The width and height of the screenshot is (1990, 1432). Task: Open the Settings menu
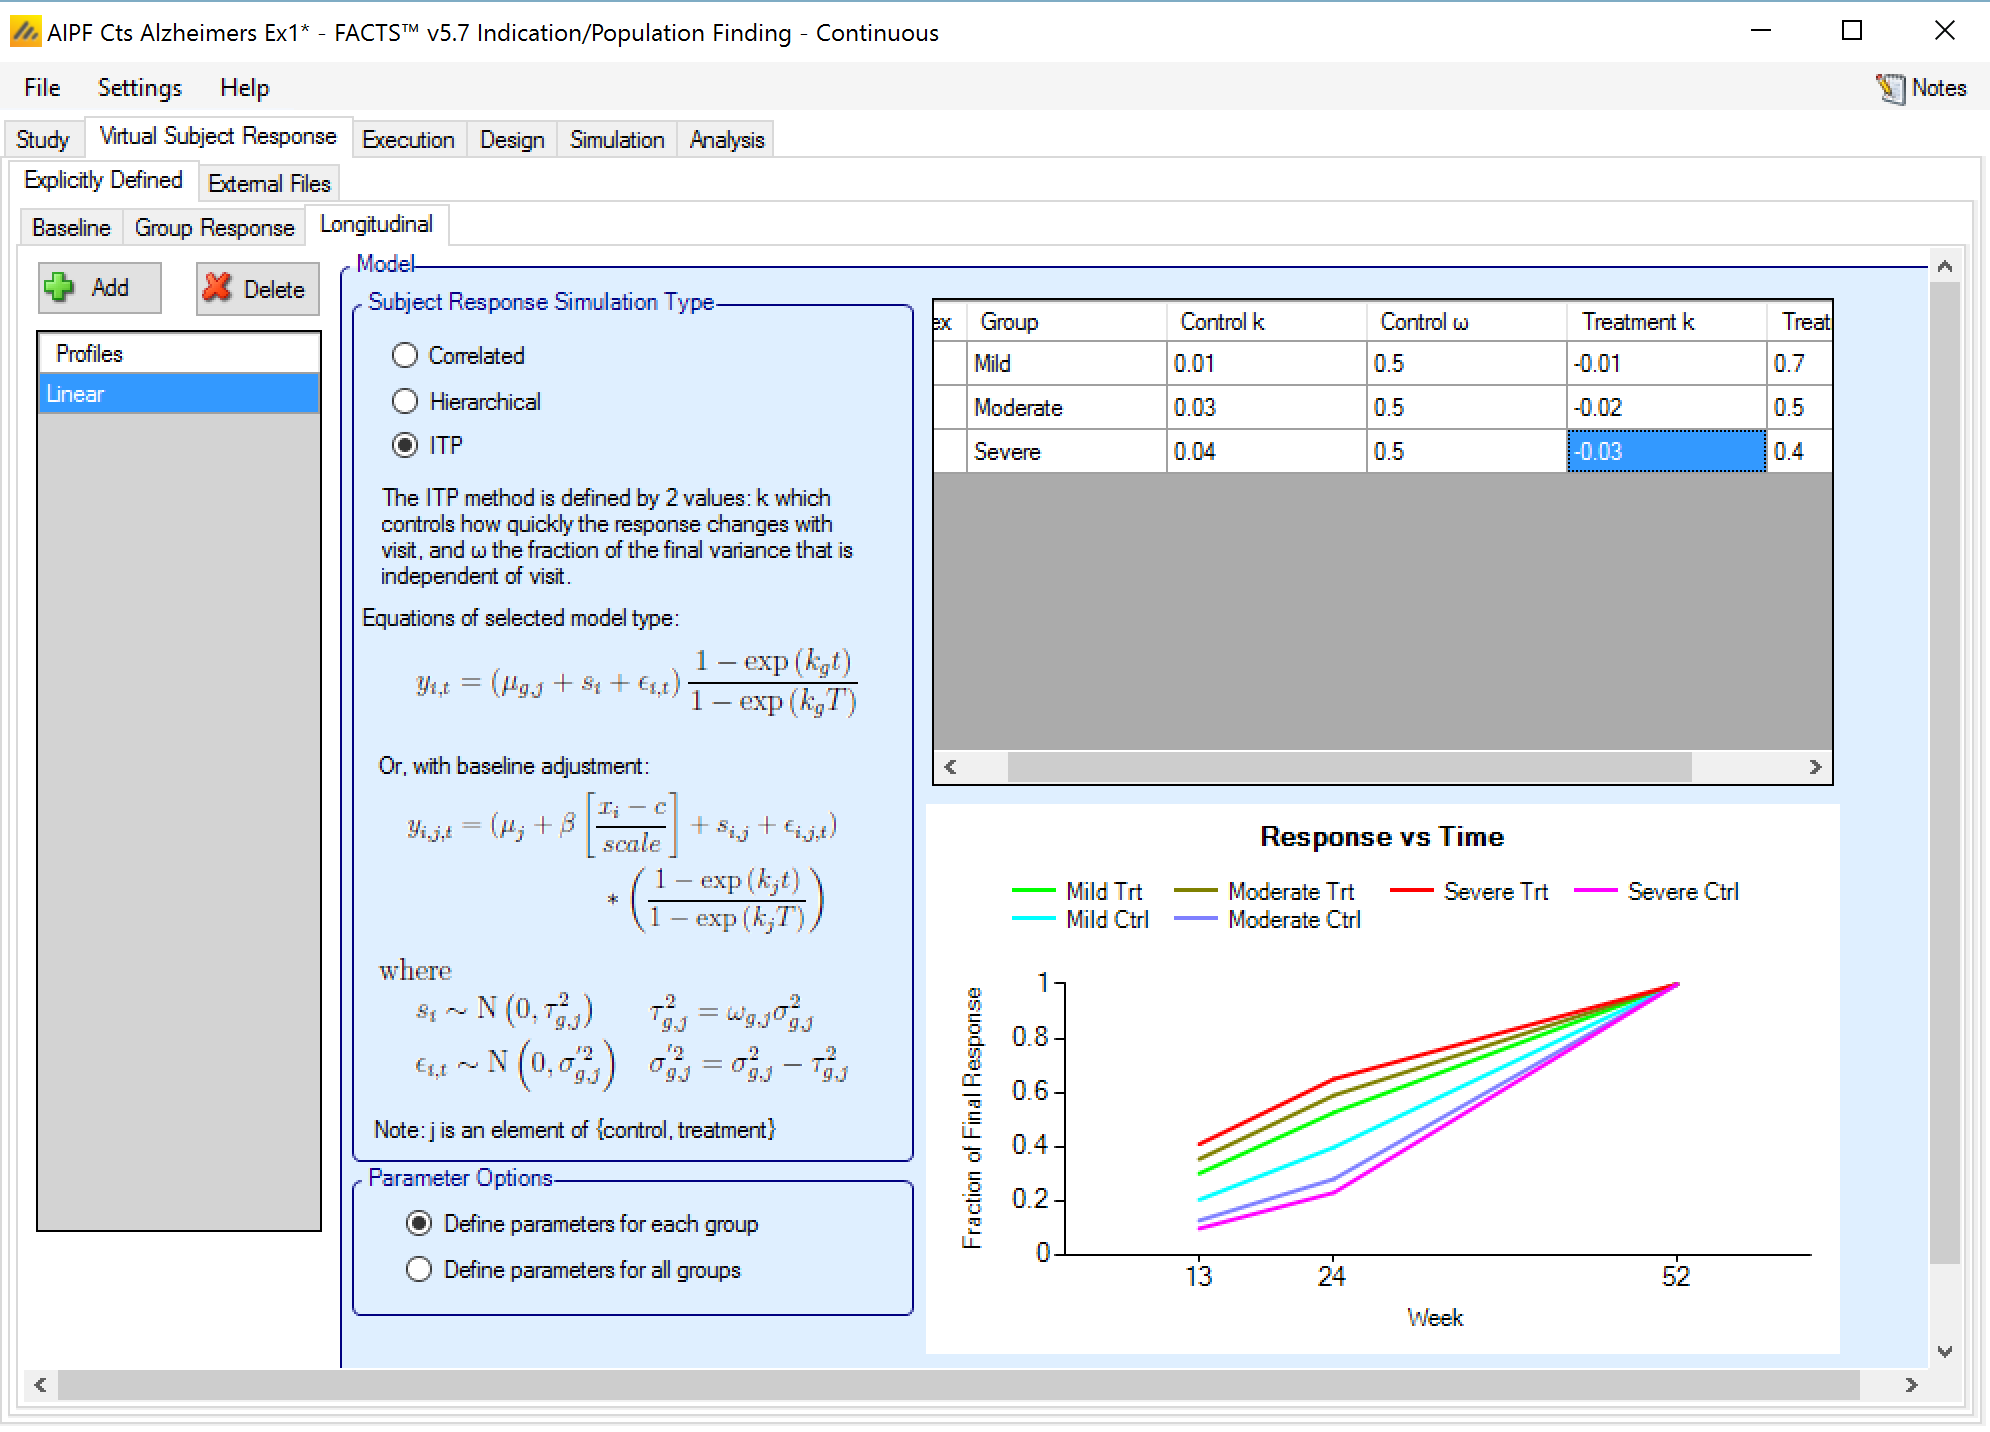pyautogui.click(x=139, y=88)
